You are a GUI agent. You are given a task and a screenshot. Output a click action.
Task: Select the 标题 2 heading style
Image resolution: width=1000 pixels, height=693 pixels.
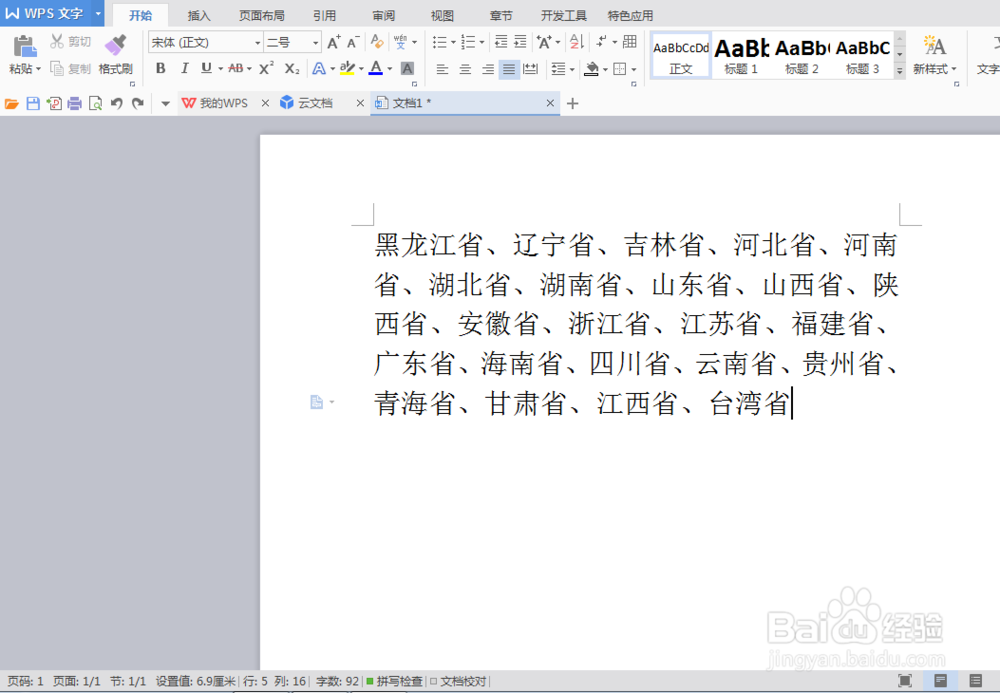pos(802,55)
